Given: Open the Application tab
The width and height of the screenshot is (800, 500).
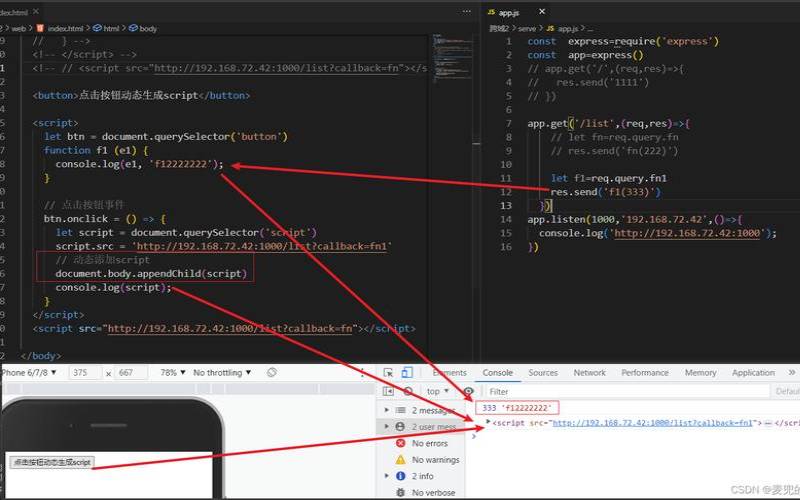Looking at the screenshot, I should pos(753,372).
